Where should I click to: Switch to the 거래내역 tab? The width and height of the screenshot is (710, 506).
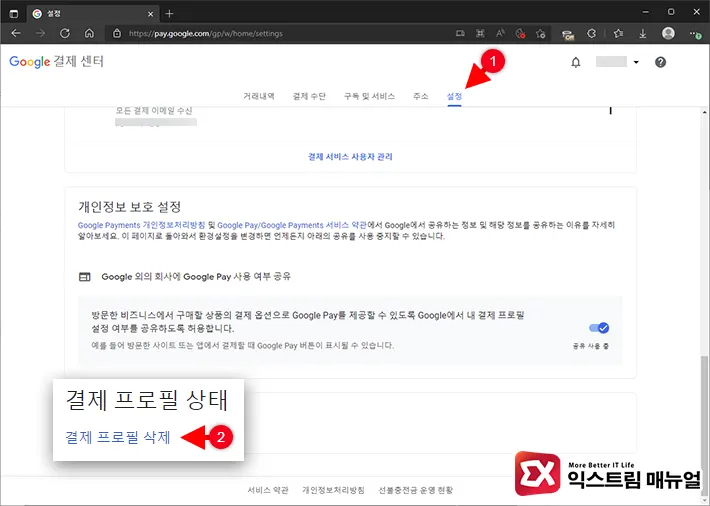259,96
